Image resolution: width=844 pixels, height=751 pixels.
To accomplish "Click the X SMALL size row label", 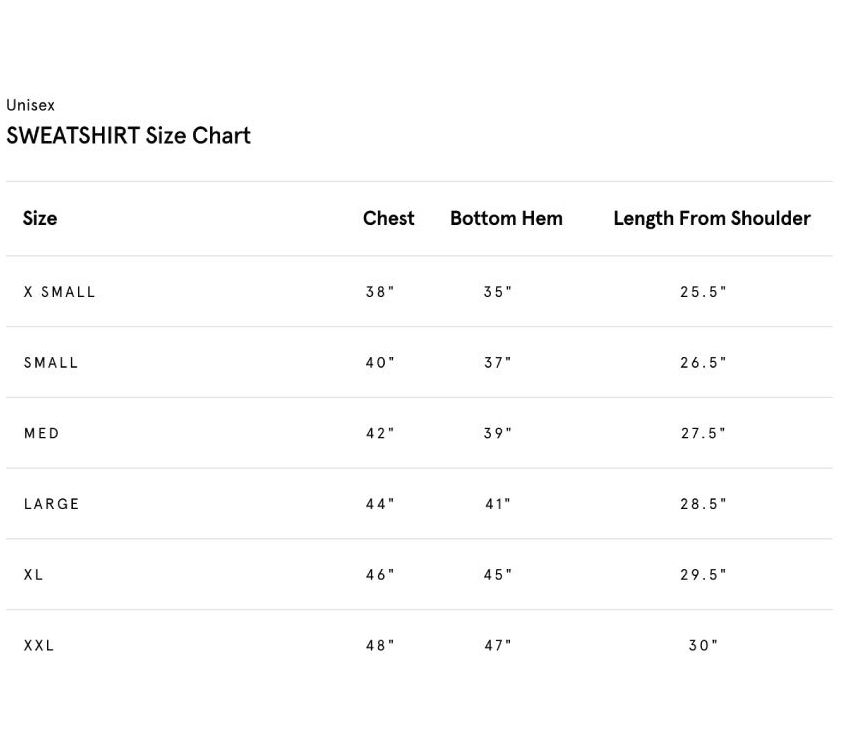I will [60, 292].
